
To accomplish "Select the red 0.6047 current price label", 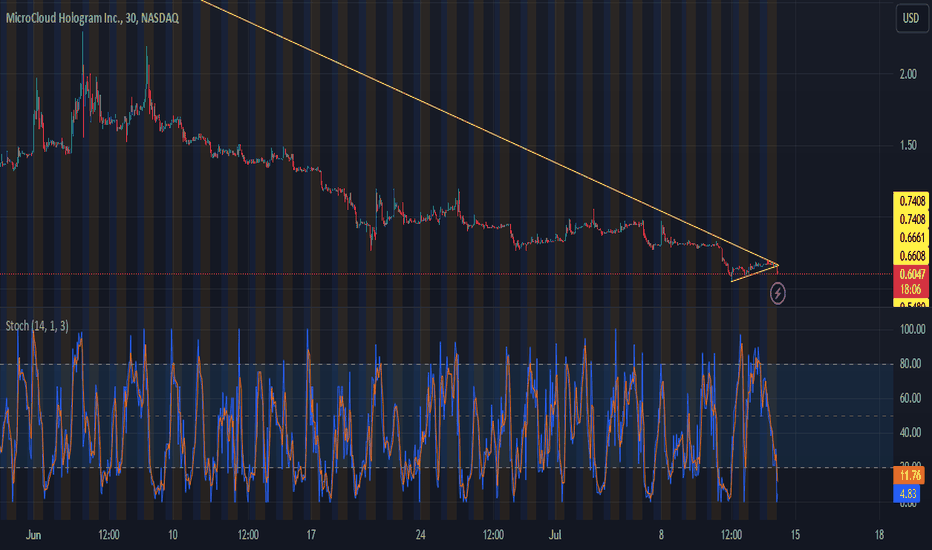I will coord(911,274).
